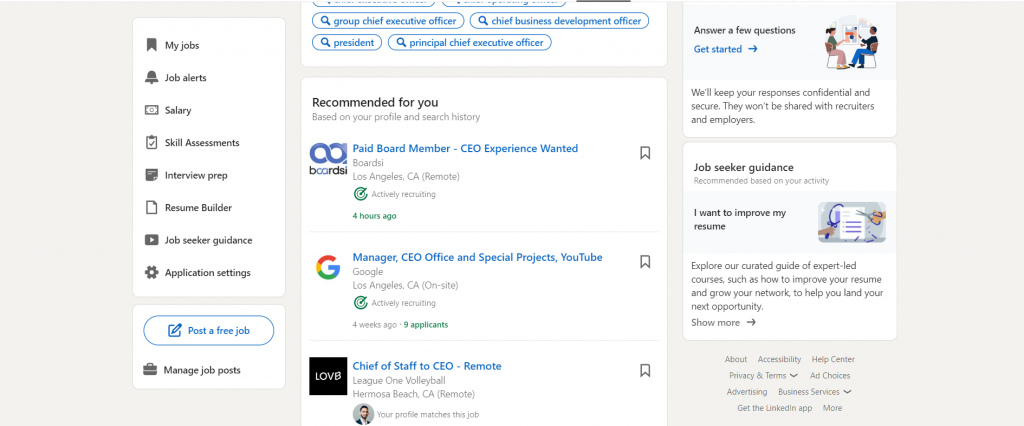Click the arrow next to Show more
This screenshot has width=1024, height=426.
(x=751, y=323)
